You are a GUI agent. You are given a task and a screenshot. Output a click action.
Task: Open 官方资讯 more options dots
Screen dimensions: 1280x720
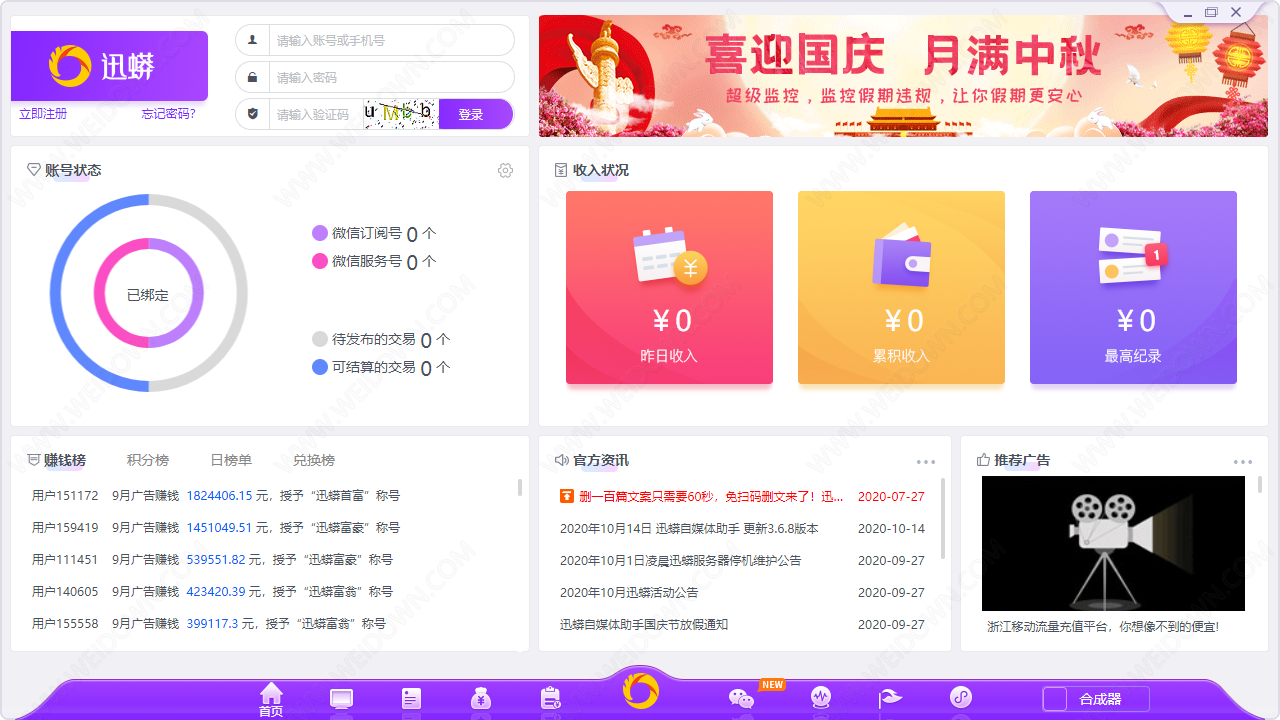(926, 462)
